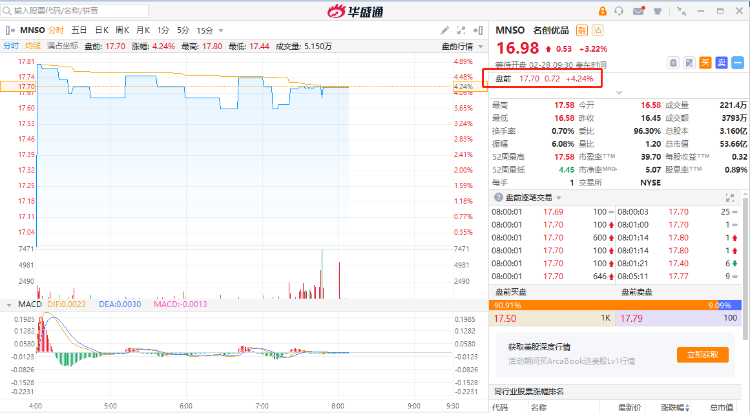Click the 08:00:01 trade at 17.69
The image size is (750, 413).
click(551, 212)
